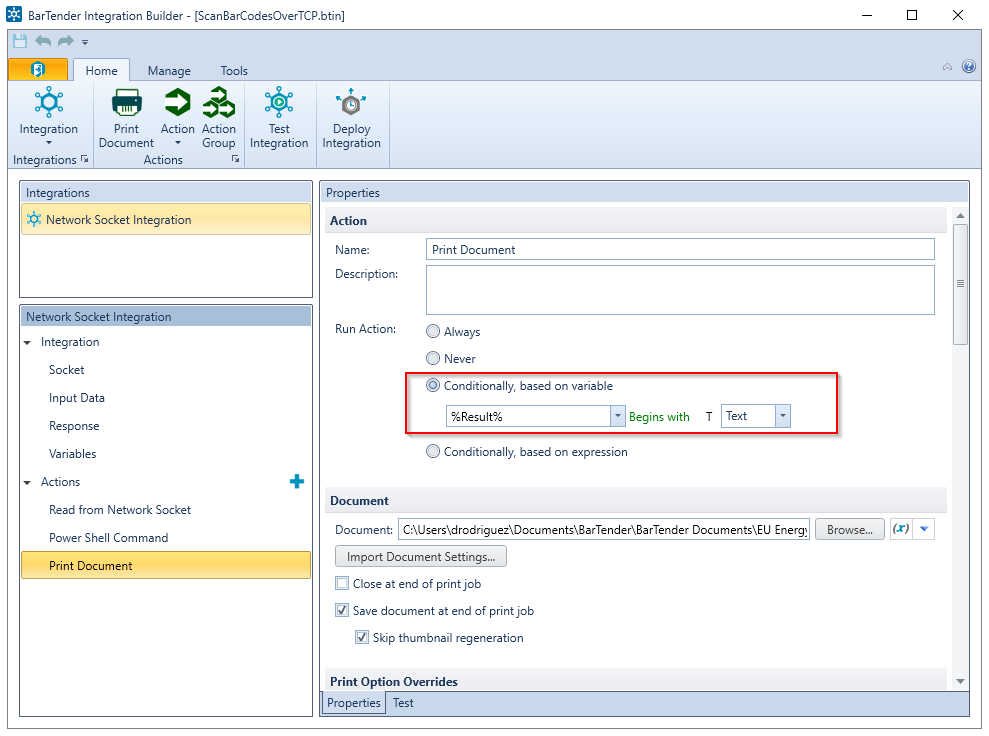
Task: Switch to the Test bottom tab
Action: point(403,703)
